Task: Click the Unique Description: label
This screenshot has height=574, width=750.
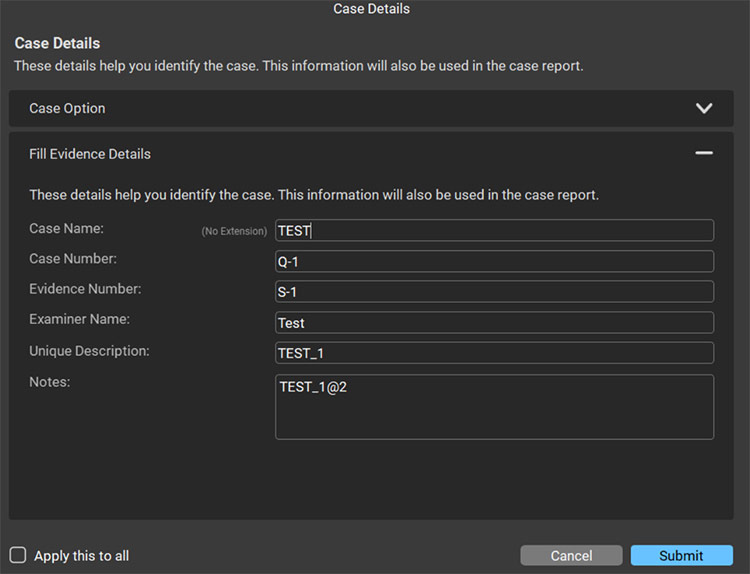Action: (x=89, y=351)
